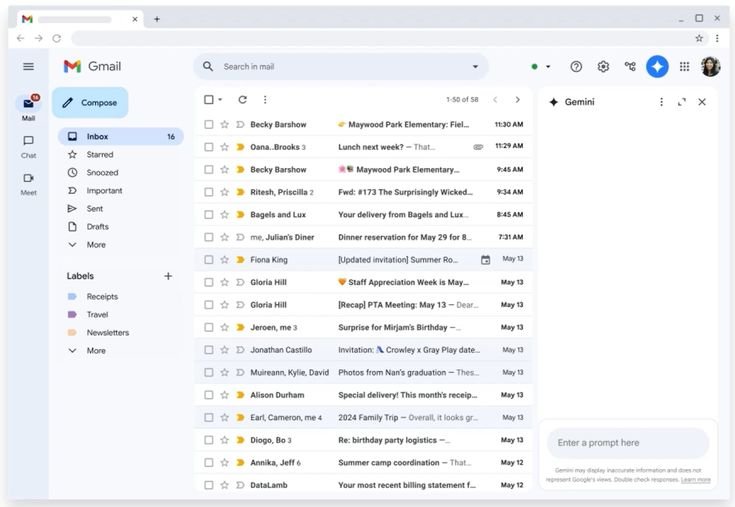Click the Support help question icon
The height and width of the screenshot is (507, 735).
(x=576, y=66)
